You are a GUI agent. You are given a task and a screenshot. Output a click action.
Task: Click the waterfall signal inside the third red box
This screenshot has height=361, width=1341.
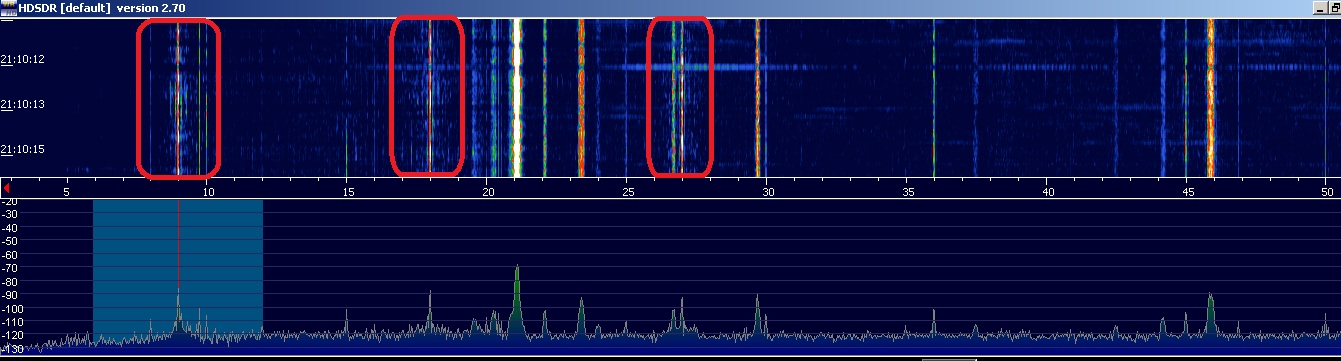click(x=676, y=95)
